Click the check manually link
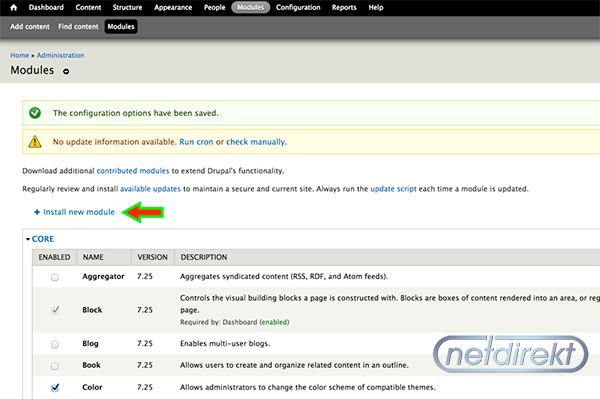 pyautogui.click(x=255, y=142)
